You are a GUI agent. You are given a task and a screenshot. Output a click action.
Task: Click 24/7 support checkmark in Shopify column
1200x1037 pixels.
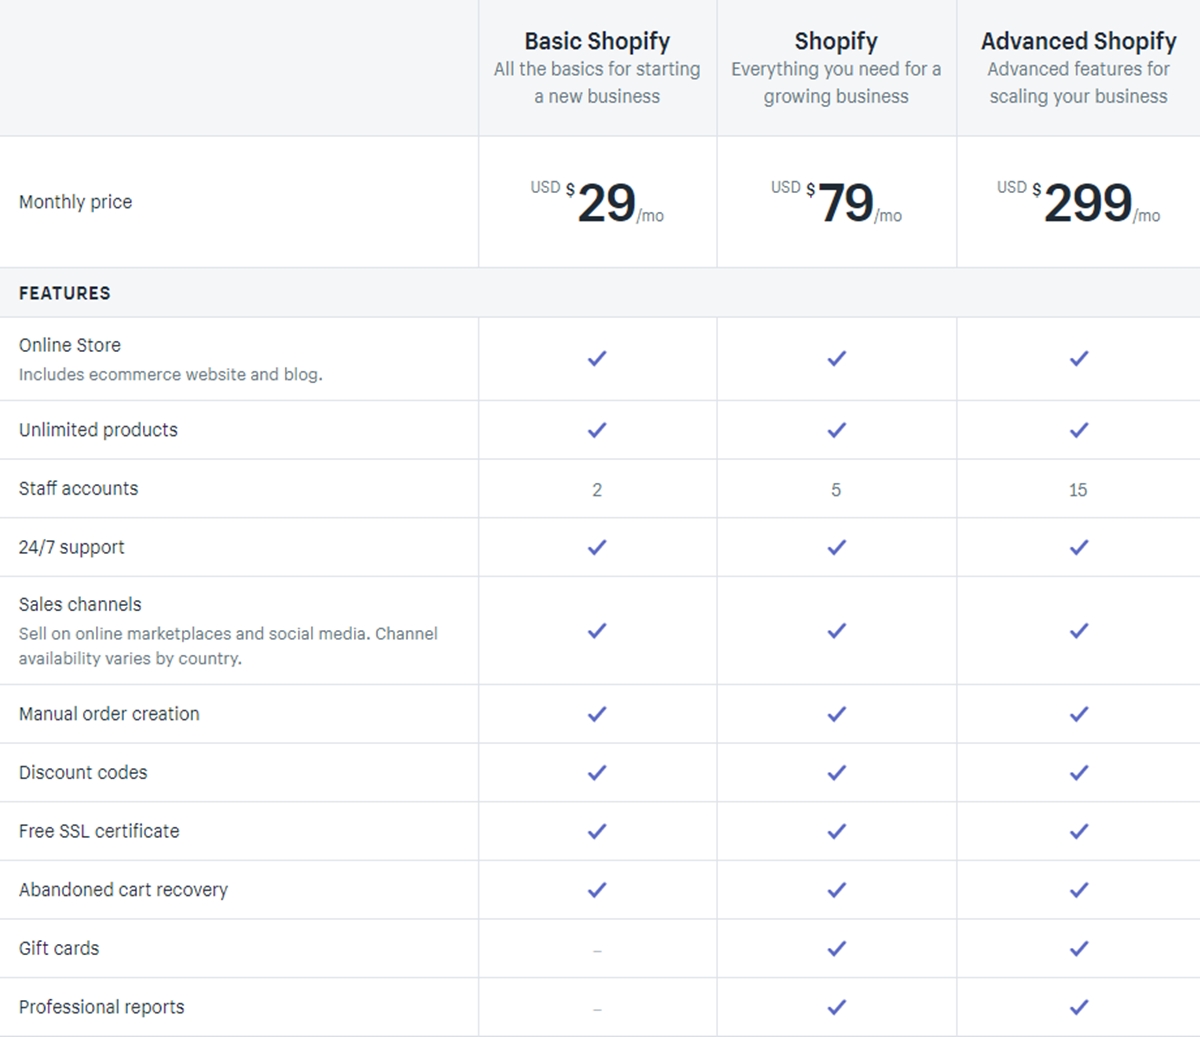tap(836, 547)
